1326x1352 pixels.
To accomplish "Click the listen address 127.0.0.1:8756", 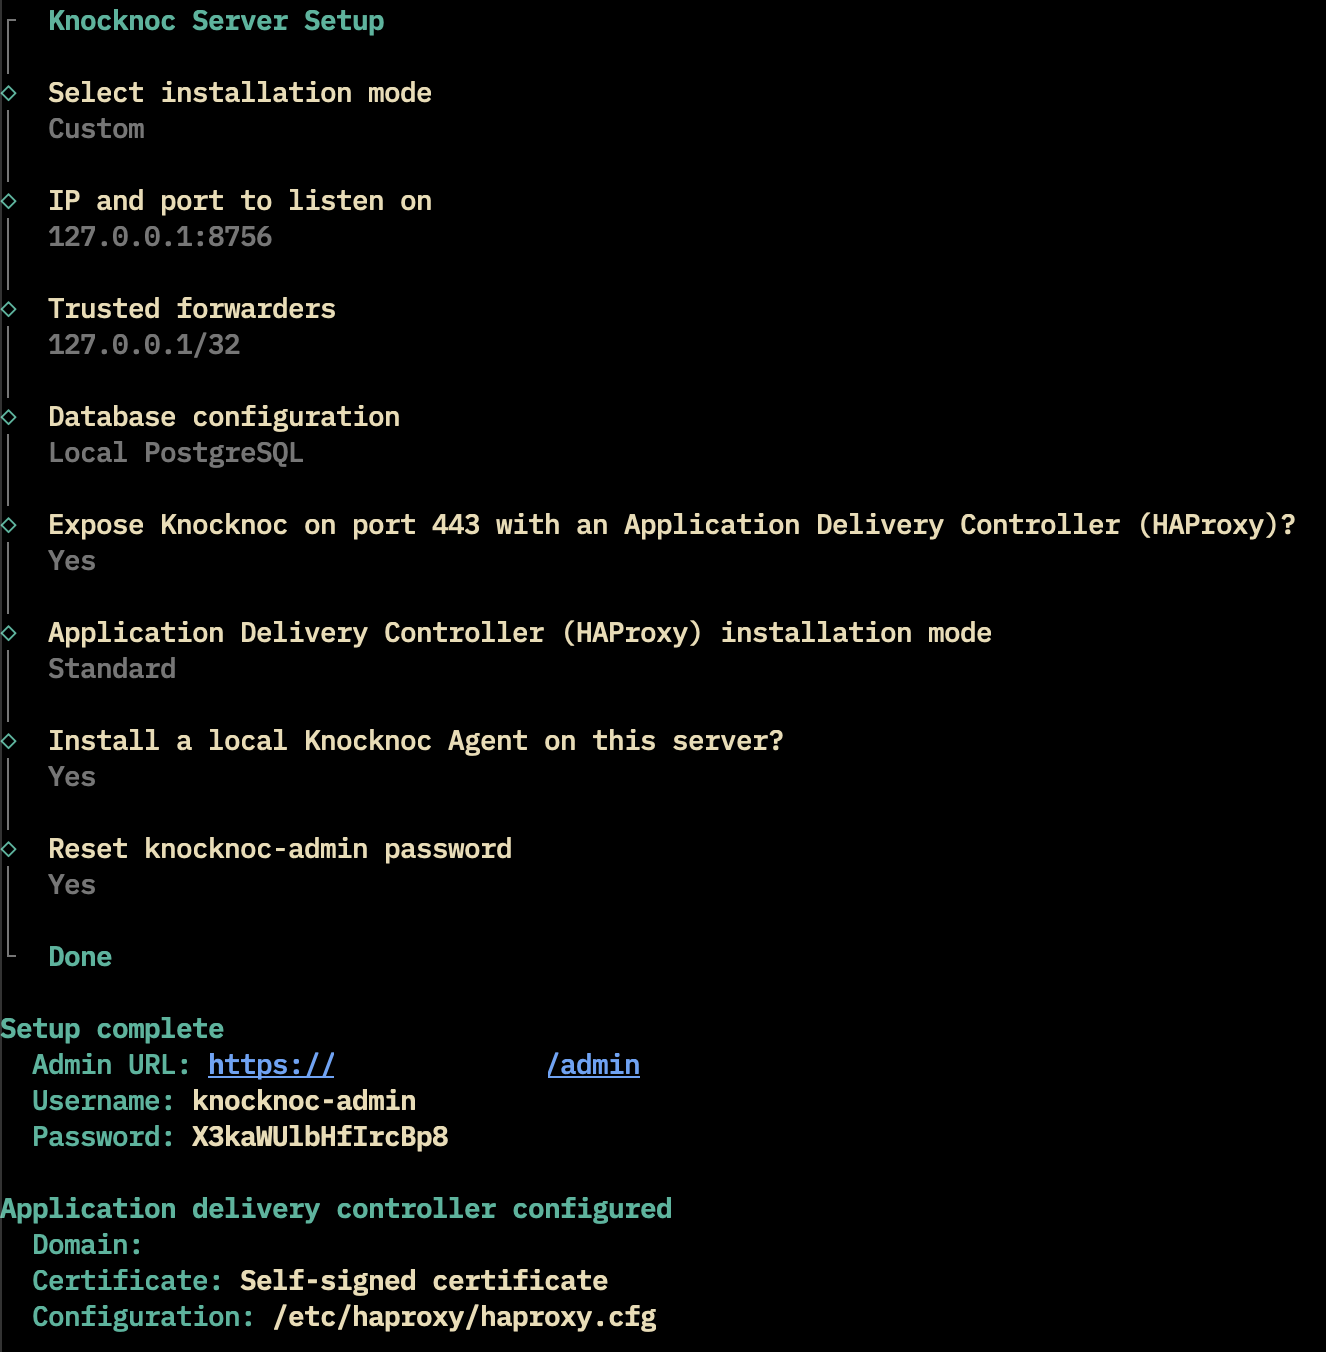I will click(160, 237).
